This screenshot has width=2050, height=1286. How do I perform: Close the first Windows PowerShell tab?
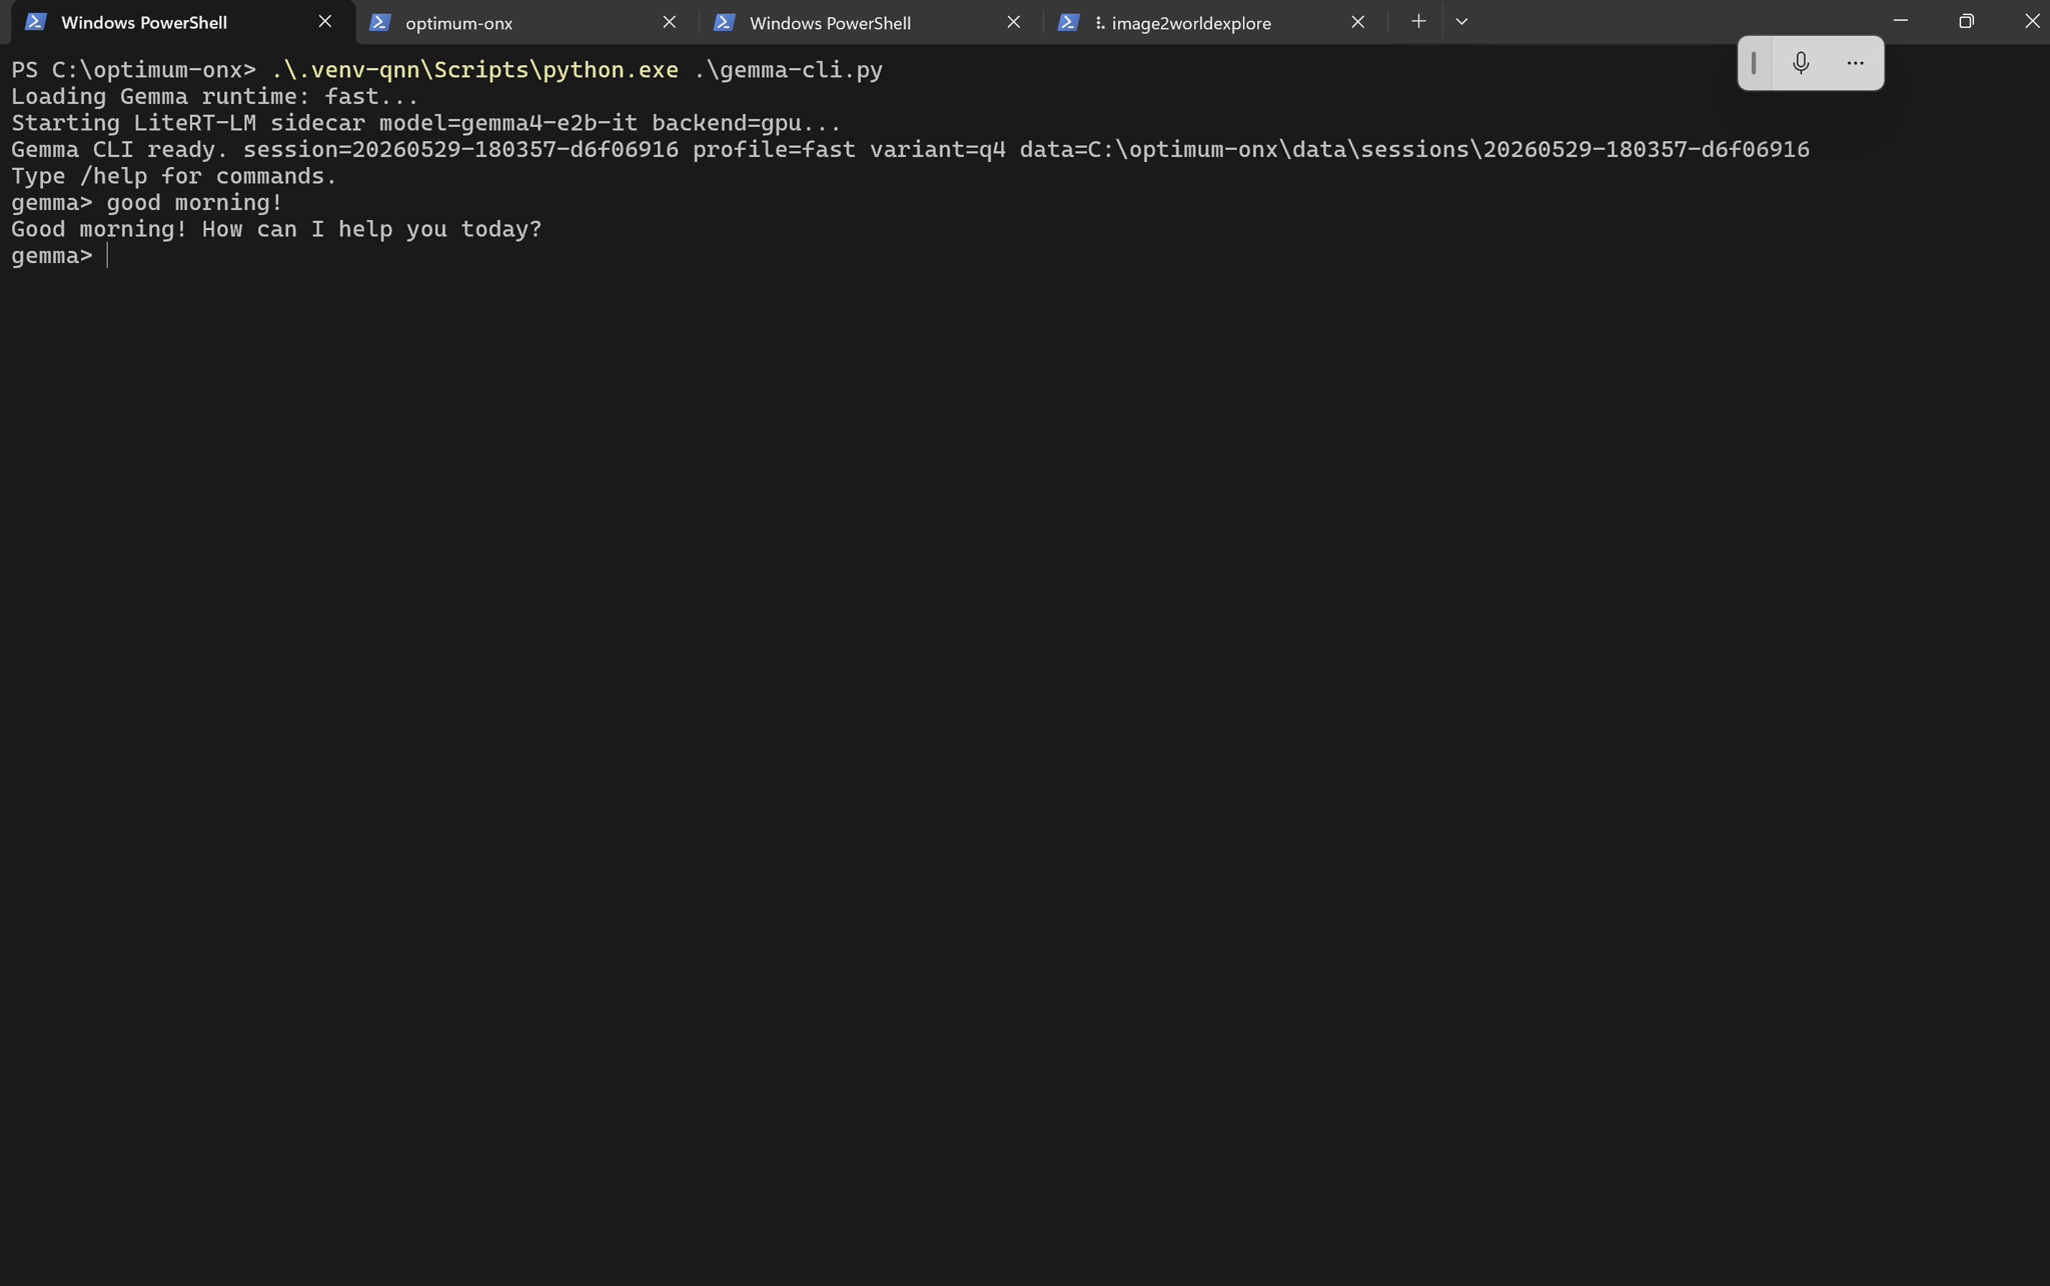[x=325, y=21]
